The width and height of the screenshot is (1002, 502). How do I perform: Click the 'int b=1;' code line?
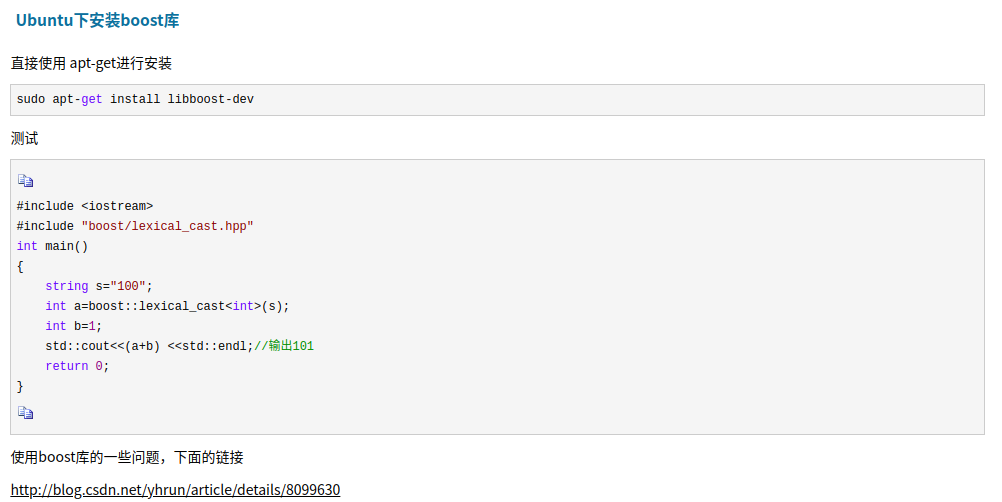tap(73, 326)
